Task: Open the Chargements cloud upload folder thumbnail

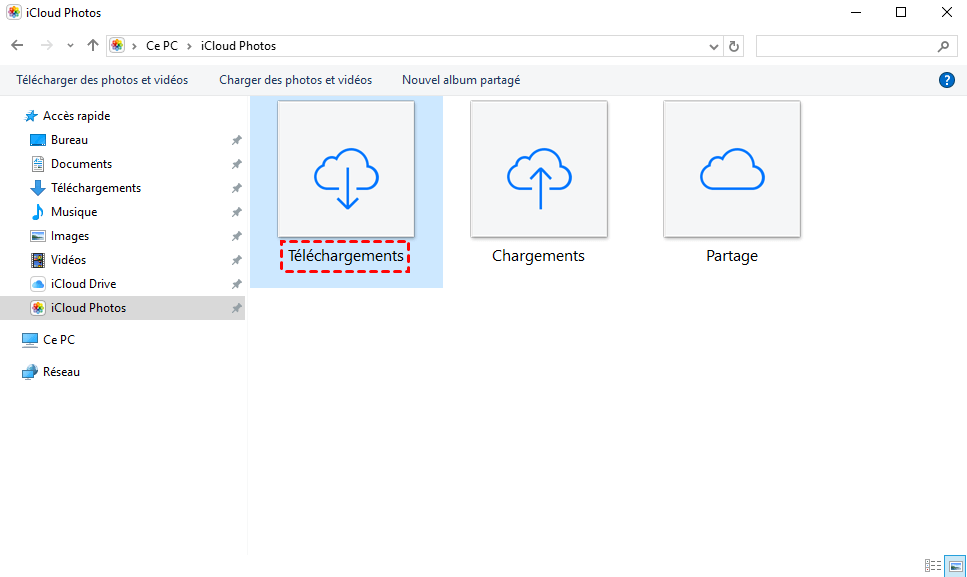Action: pyautogui.click(x=539, y=169)
